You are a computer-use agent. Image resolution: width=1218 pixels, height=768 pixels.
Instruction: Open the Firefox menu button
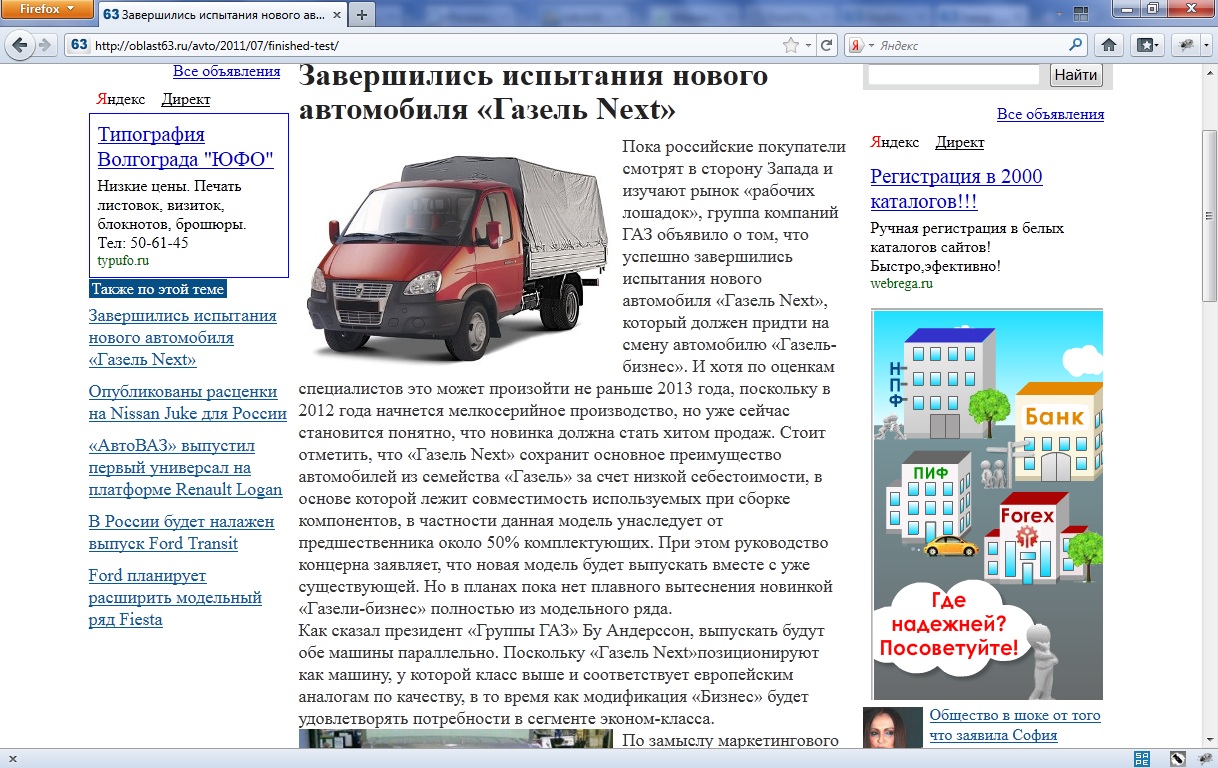47,9
